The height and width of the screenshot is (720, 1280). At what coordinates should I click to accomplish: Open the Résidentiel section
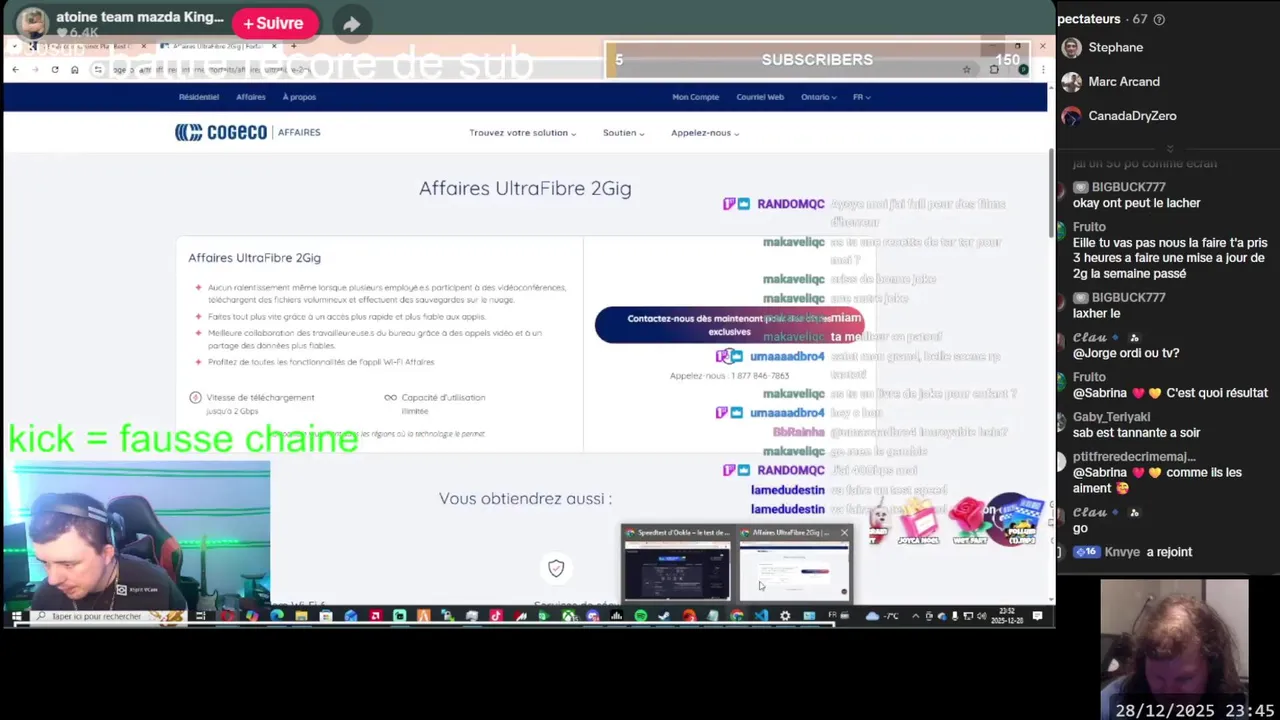coord(198,97)
